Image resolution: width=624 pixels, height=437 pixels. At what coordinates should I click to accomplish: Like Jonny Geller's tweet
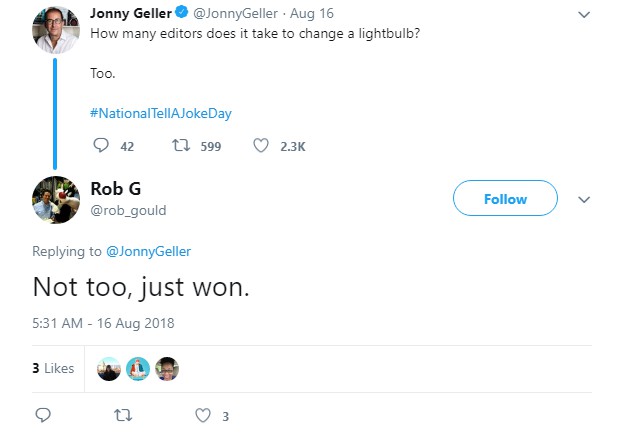click(x=262, y=146)
